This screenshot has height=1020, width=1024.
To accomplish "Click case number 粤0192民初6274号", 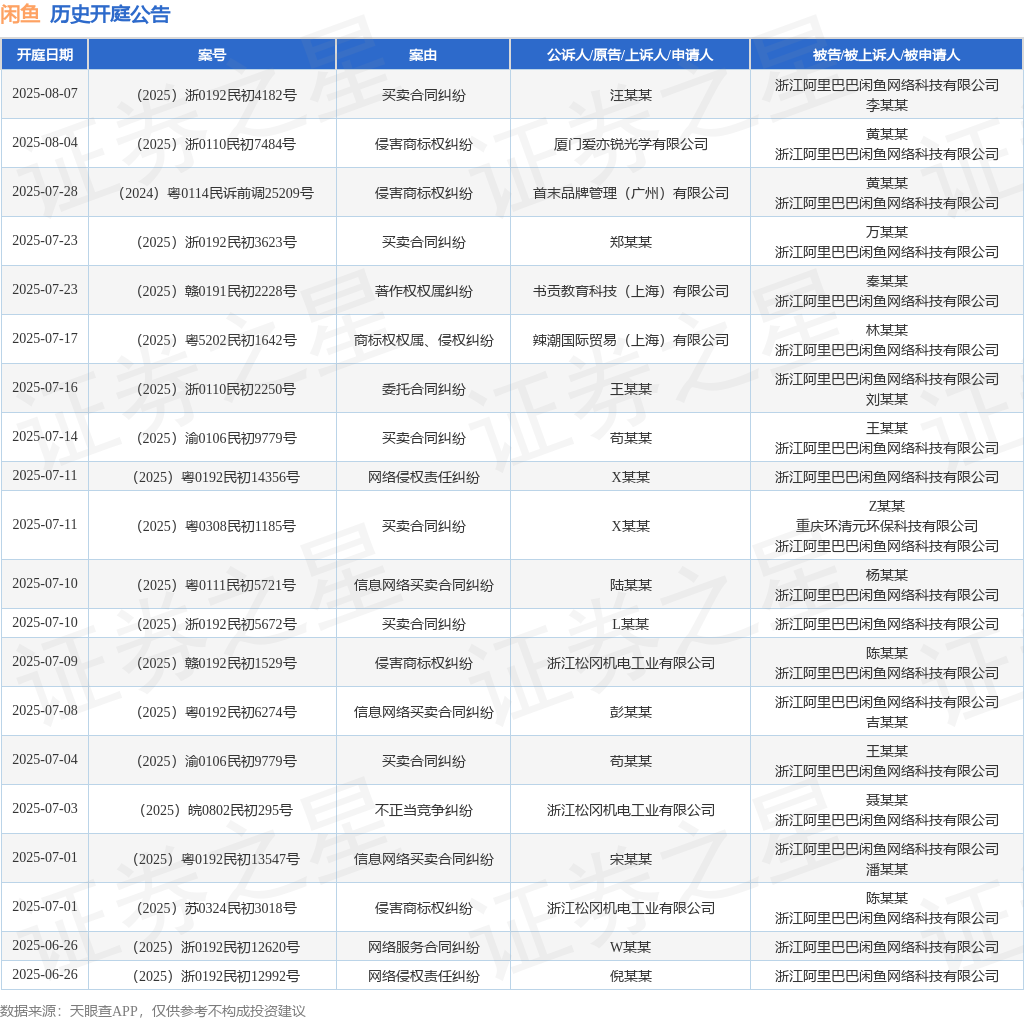I will click(x=216, y=712).
